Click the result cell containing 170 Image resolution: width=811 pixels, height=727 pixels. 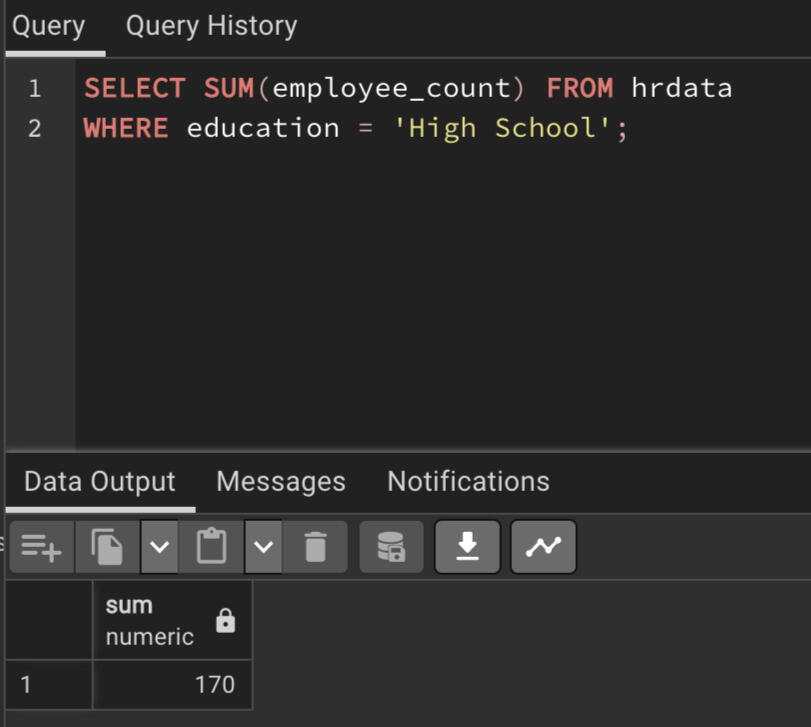172,685
